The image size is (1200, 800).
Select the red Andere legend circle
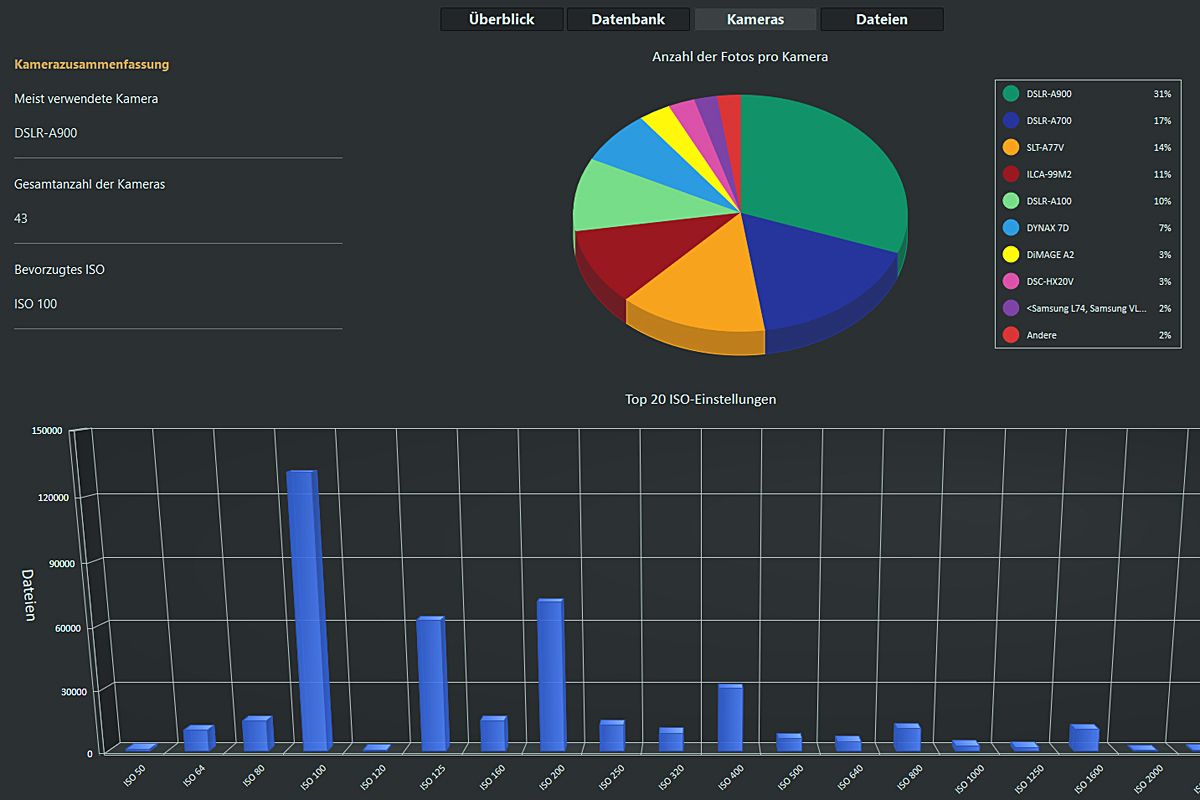[x=1011, y=335]
